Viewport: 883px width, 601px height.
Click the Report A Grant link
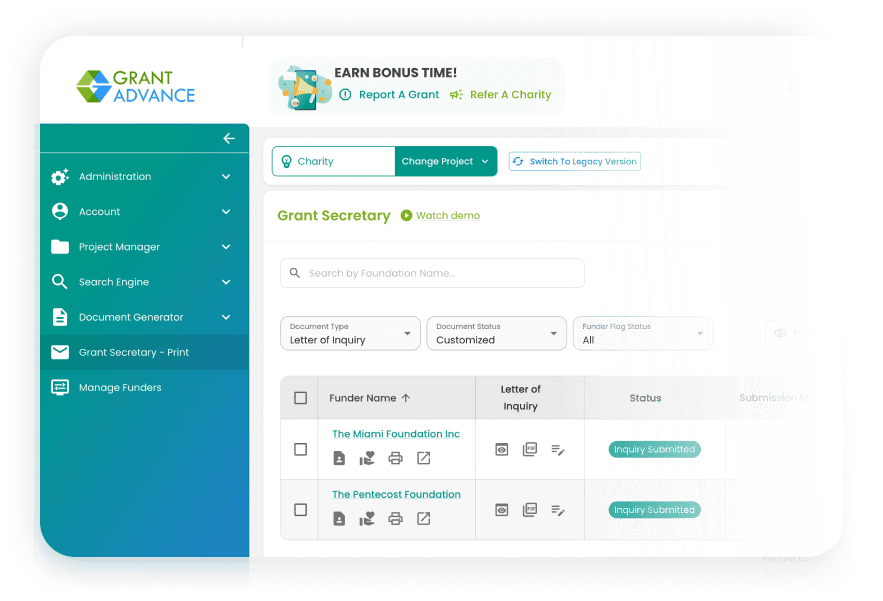[x=399, y=95]
